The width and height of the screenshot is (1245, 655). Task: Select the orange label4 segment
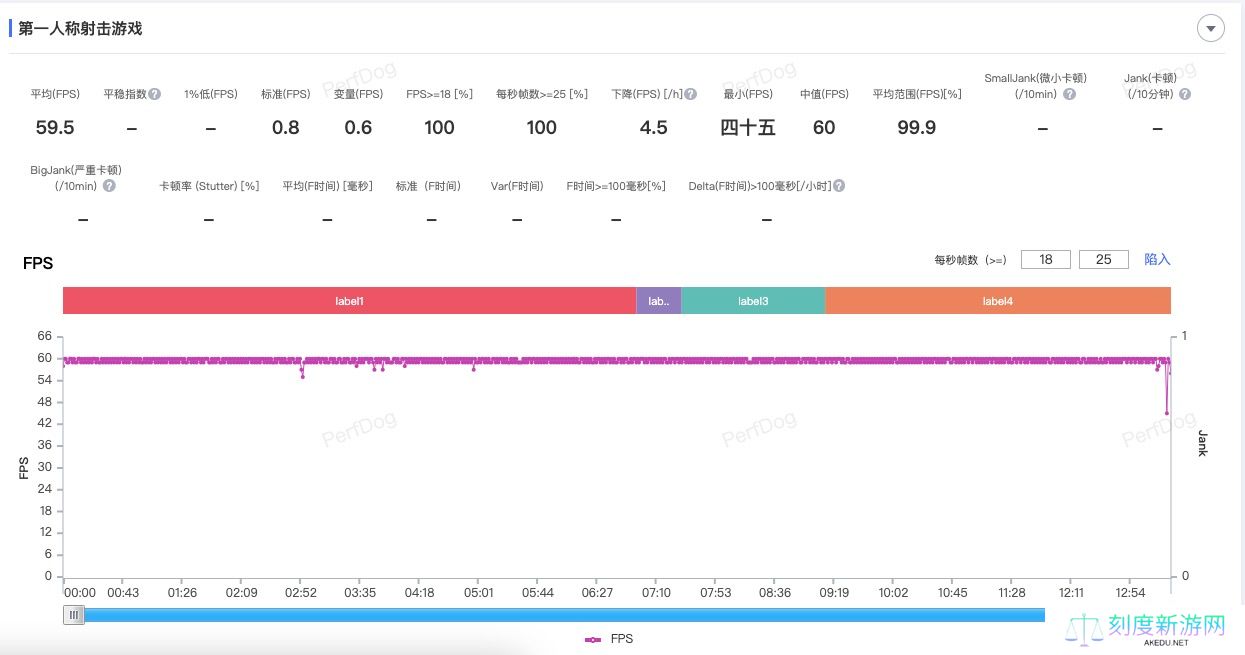click(x=997, y=301)
